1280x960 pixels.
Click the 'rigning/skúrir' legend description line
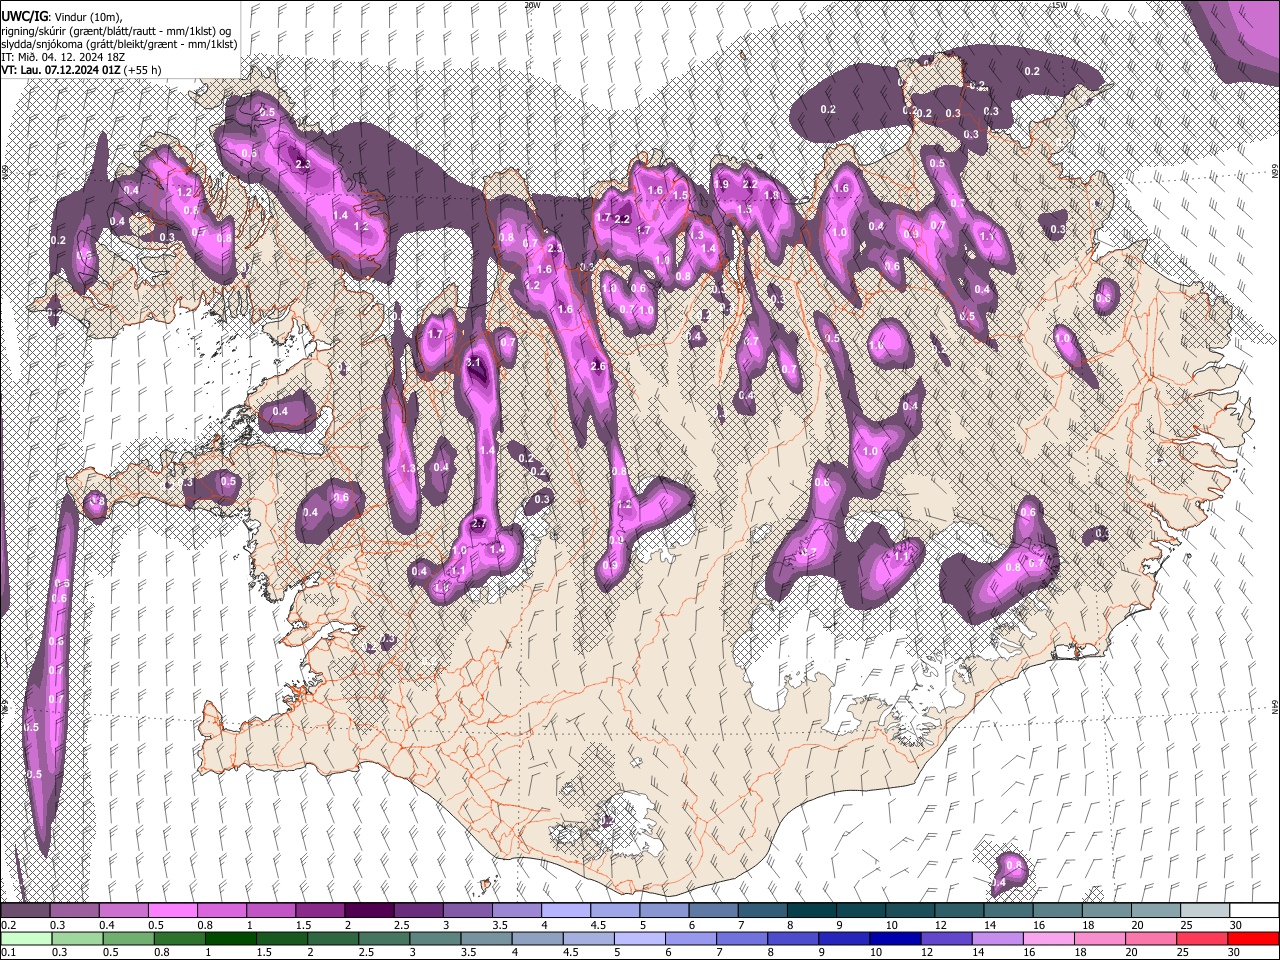(117, 31)
